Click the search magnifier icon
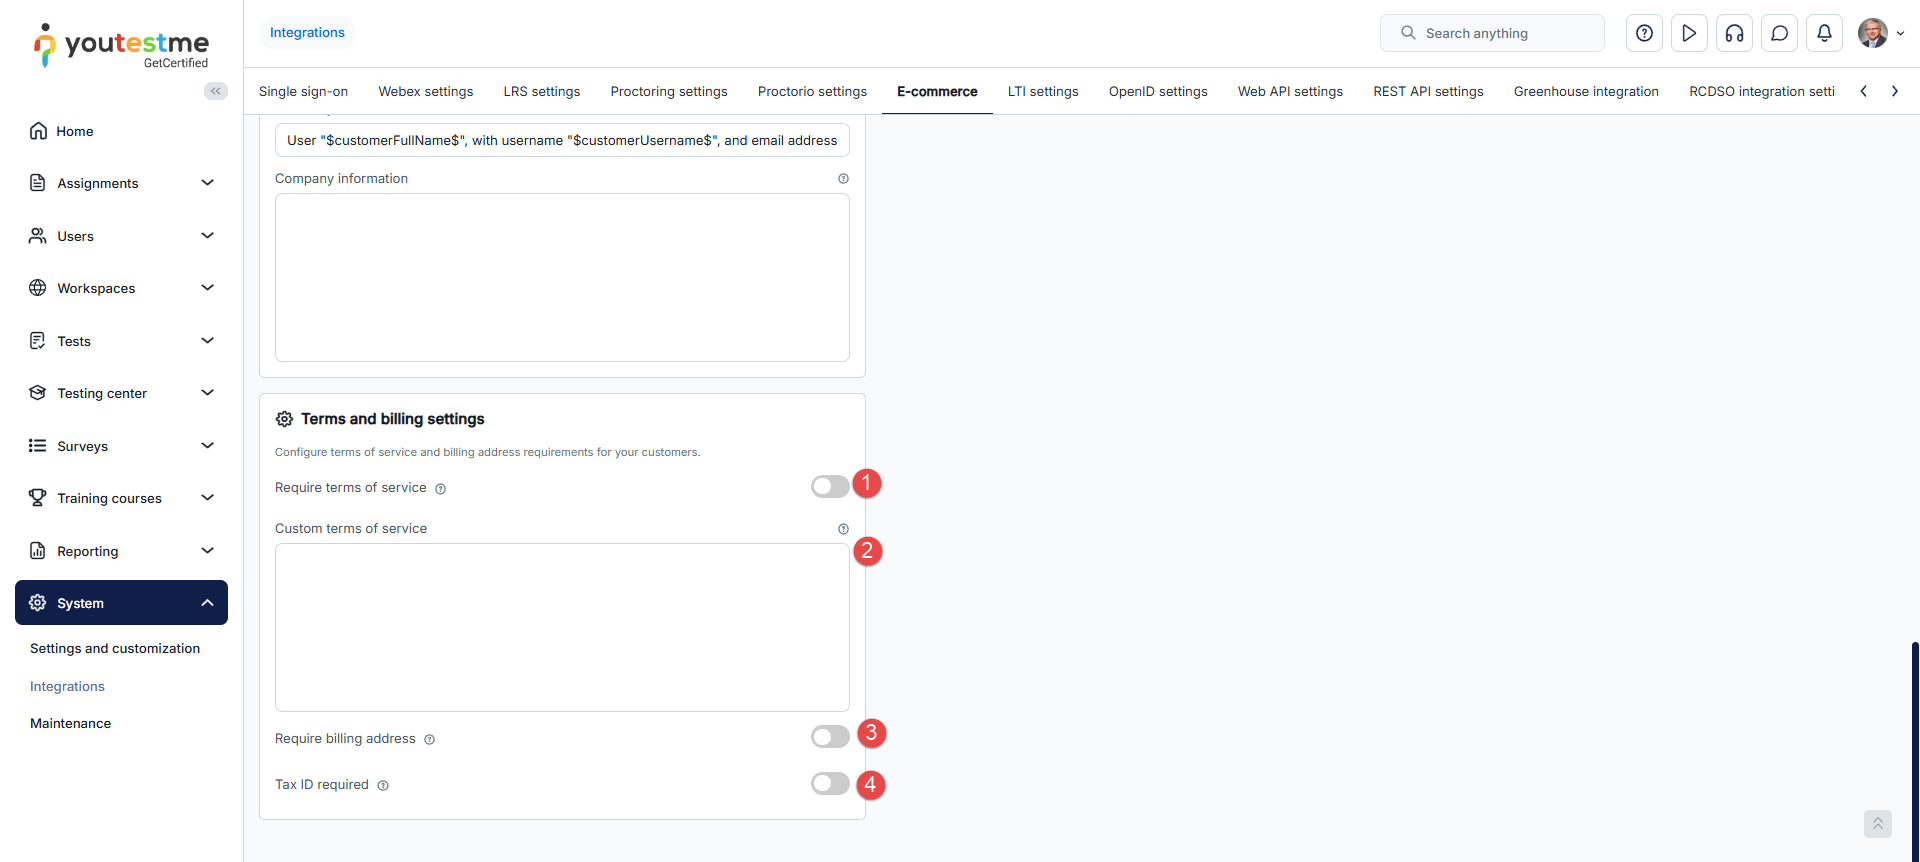Image resolution: width=1920 pixels, height=862 pixels. pyautogui.click(x=1408, y=33)
